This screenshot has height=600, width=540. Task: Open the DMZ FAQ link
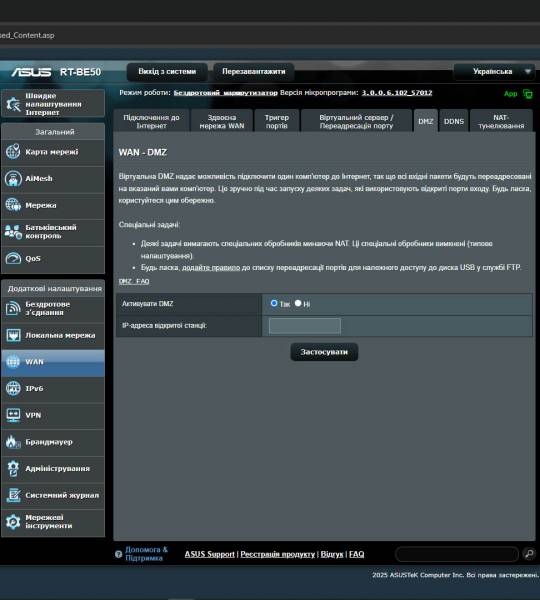click(134, 281)
